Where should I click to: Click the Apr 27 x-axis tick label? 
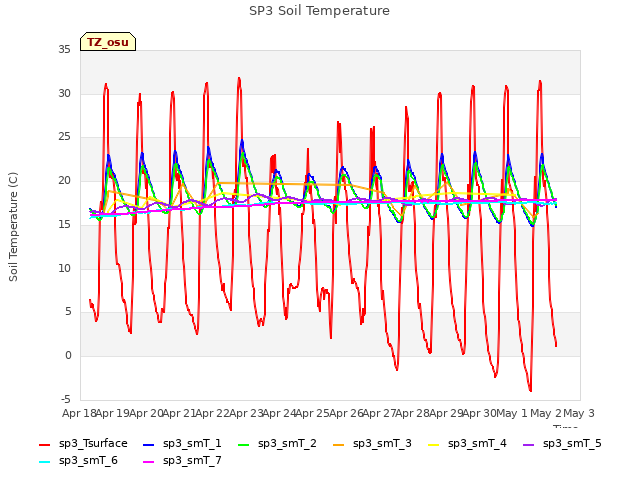point(380,413)
